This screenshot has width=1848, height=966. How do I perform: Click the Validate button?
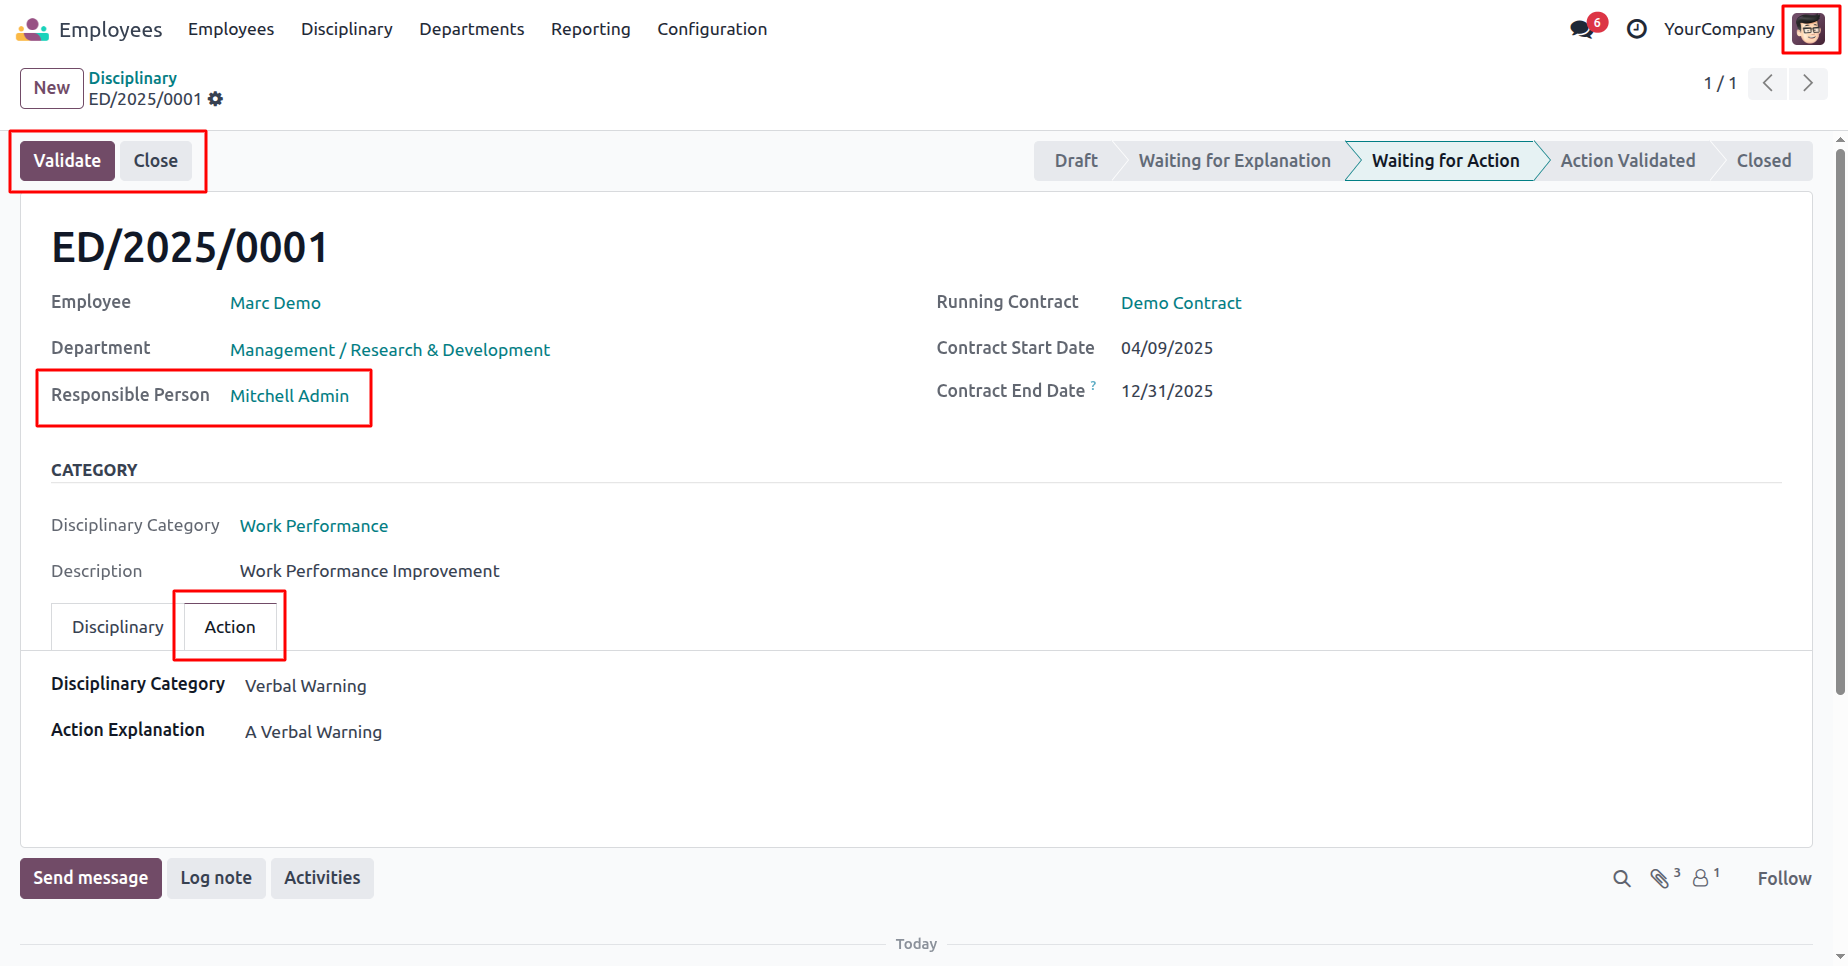(x=67, y=161)
